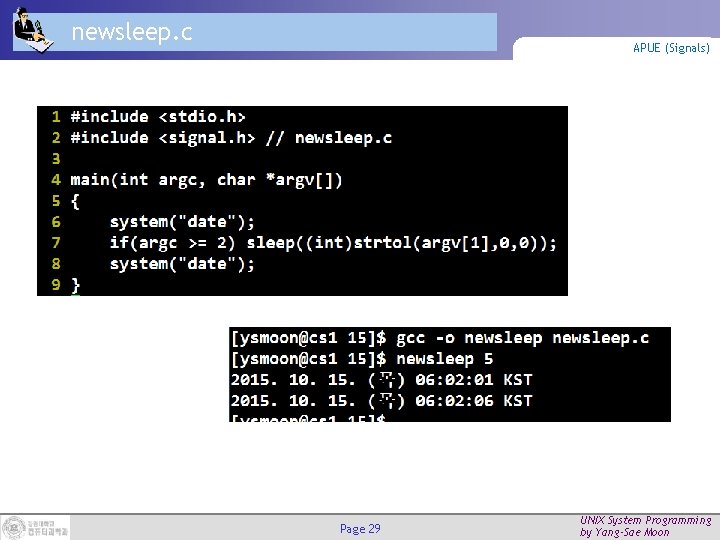Click the 06:02:06 KST output line
Image resolution: width=720 pixels, height=540 pixels.
pos(381,401)
